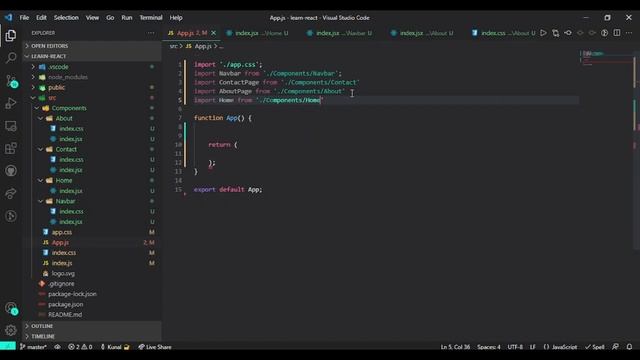Open the Source Control view icon
This screenshot has height=360, width=640.
point(11,81)
